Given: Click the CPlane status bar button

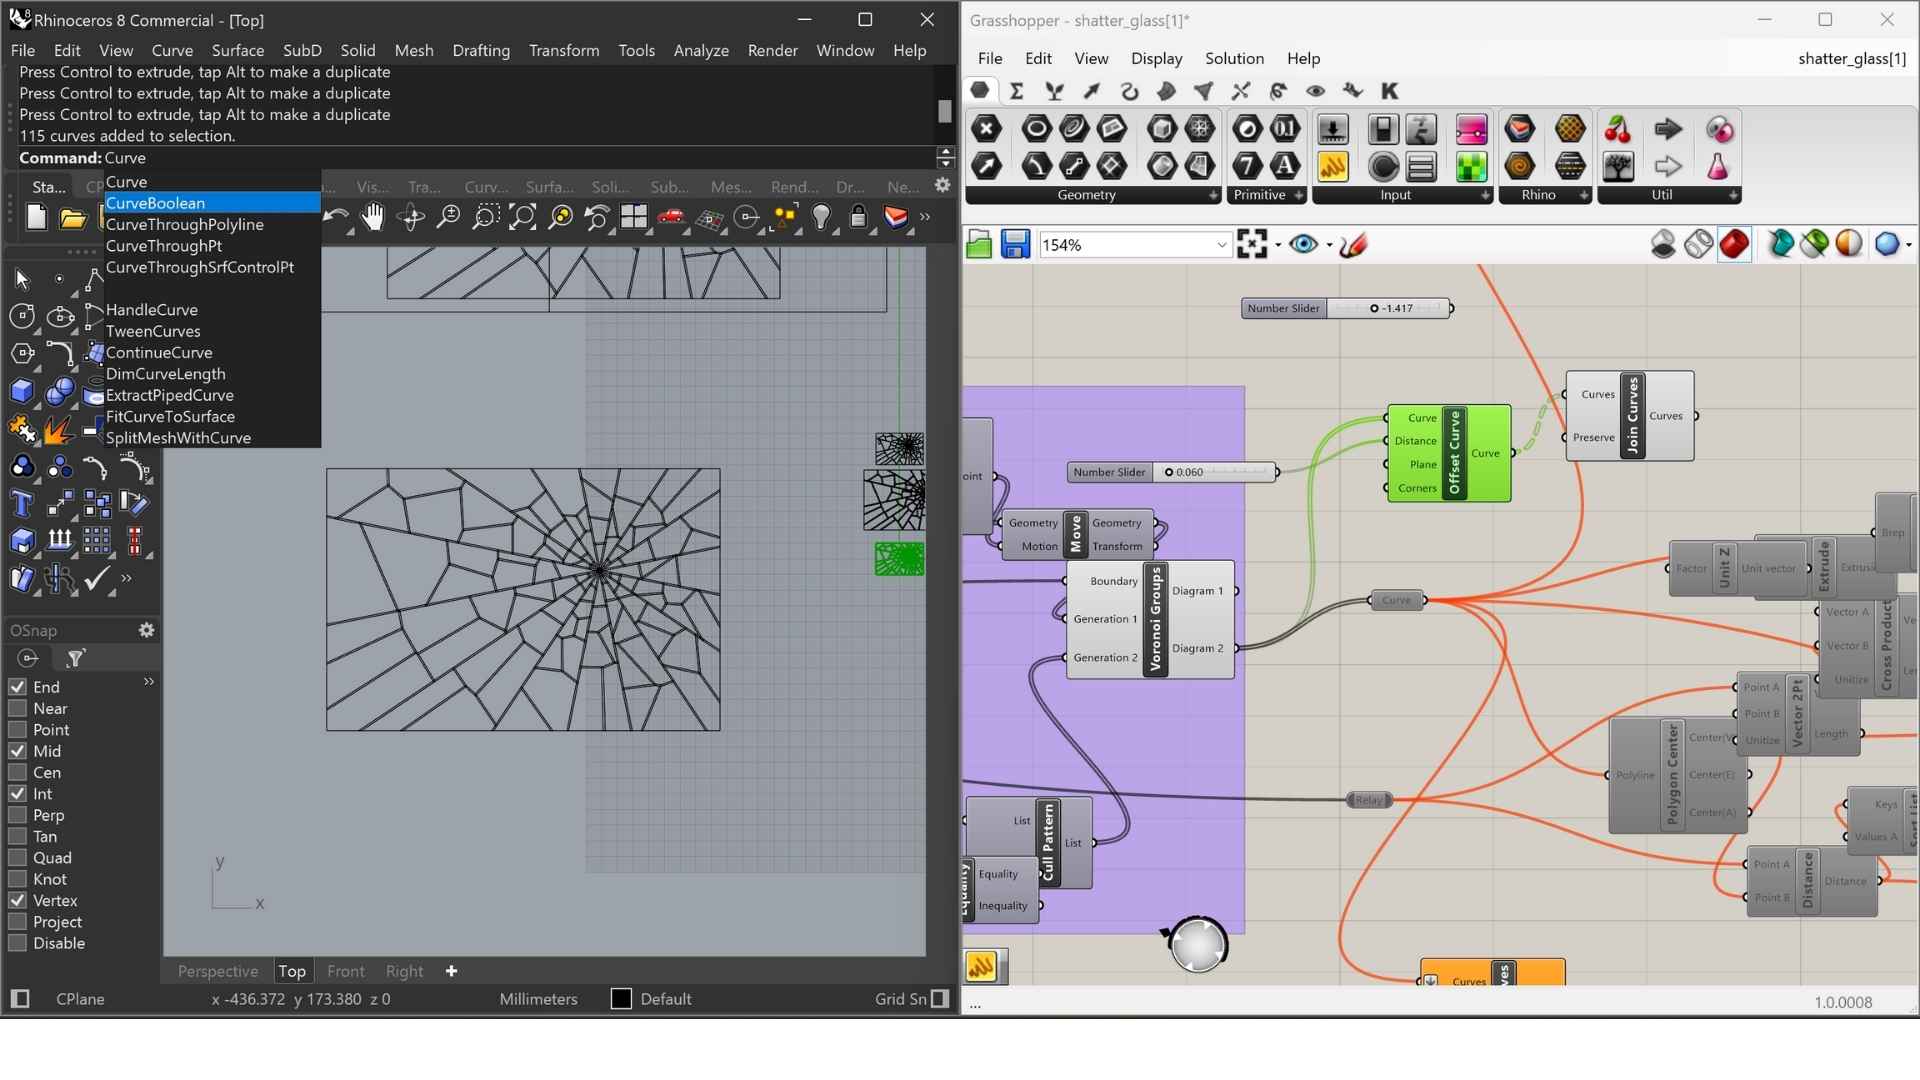Looking at the screenshot, I should pyautogui.click(x=80, y=999).
